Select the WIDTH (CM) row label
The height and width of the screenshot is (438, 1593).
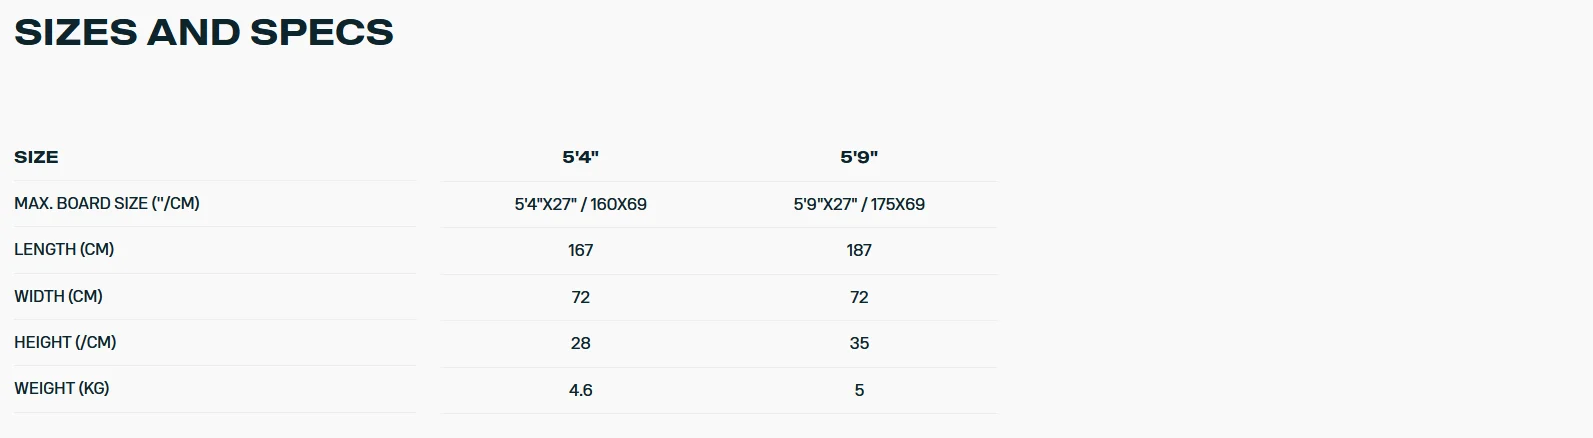(58, 296)
